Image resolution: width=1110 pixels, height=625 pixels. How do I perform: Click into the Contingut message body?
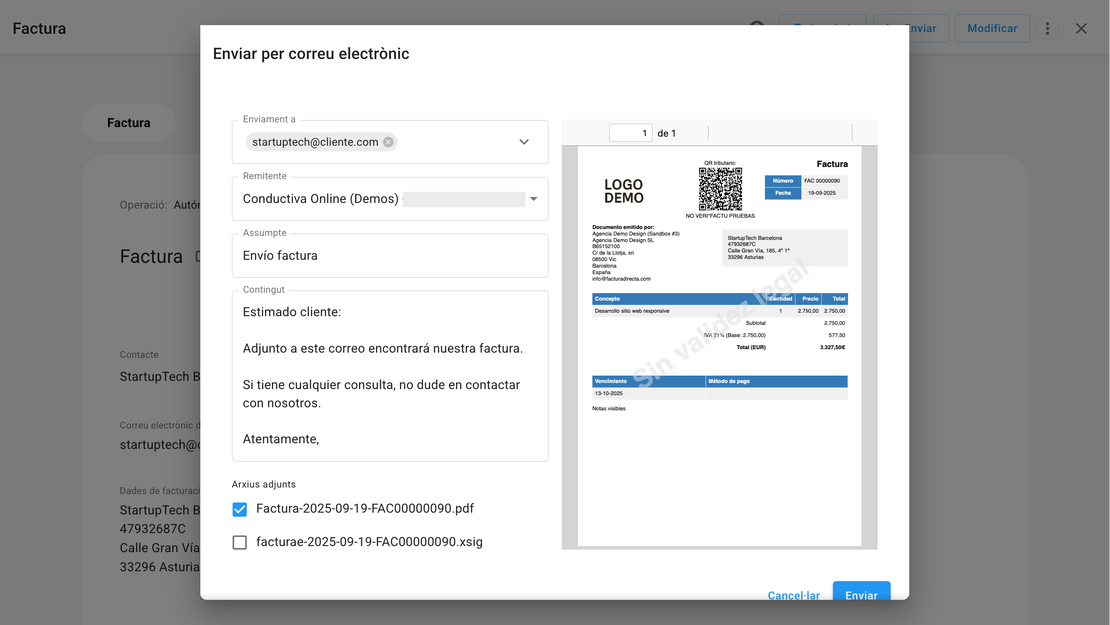click(x=390, y=375)
